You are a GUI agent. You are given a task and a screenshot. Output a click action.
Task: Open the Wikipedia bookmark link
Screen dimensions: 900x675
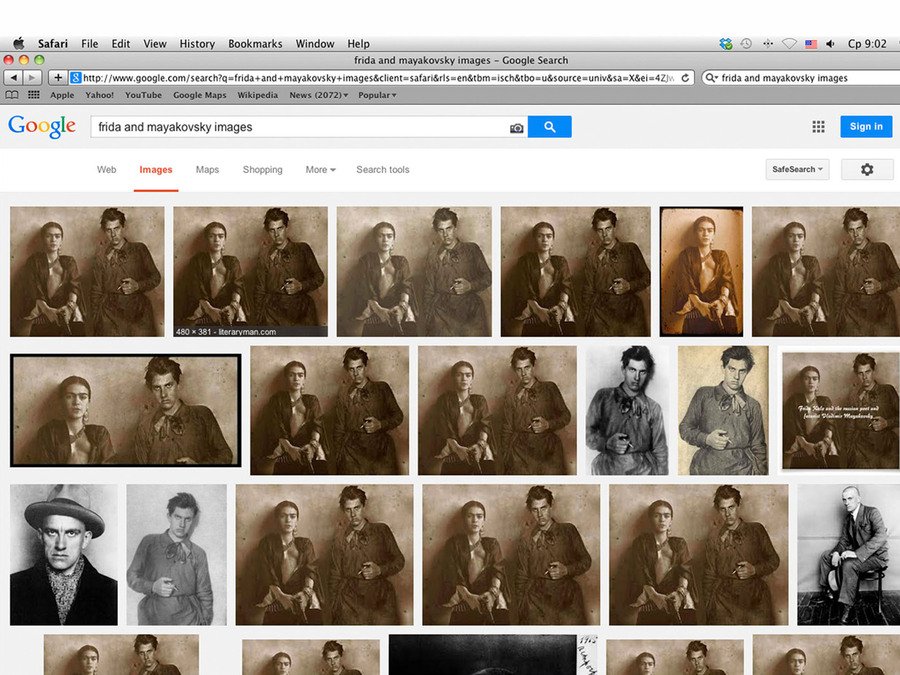coord(257,96)
